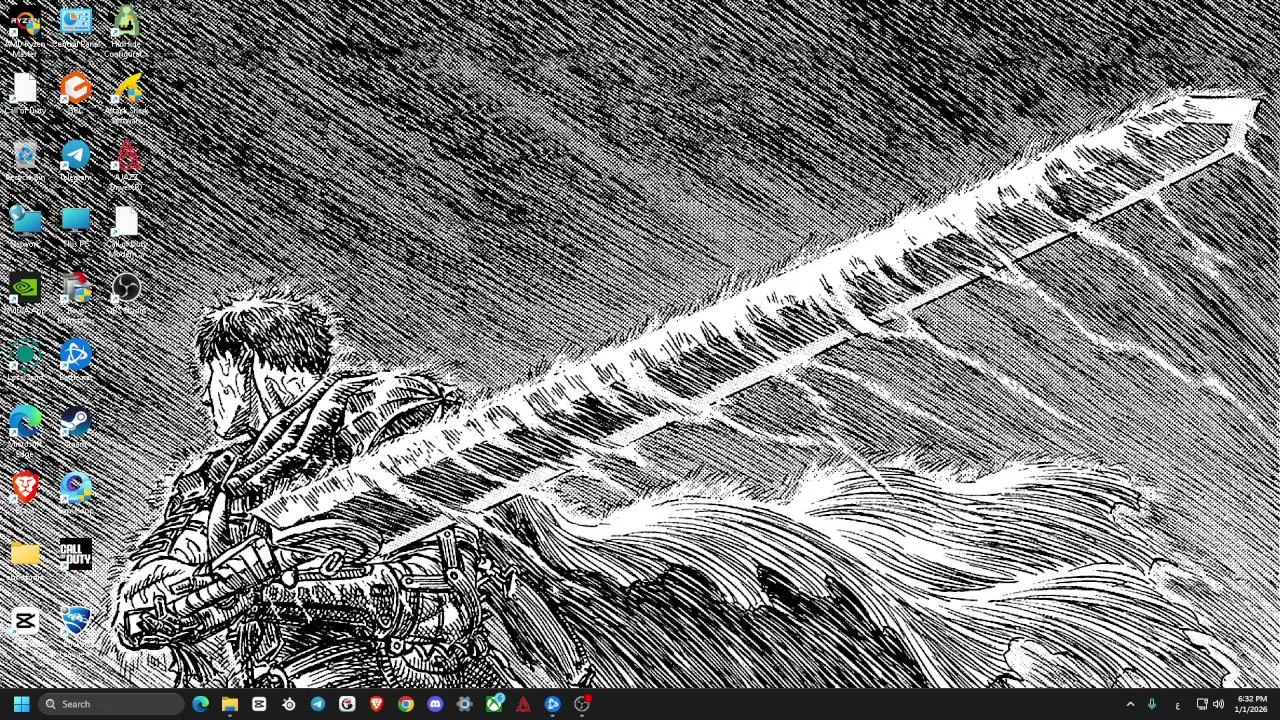Open network status tray icon
The image size is (1280, 720).
pos(1202,704)
